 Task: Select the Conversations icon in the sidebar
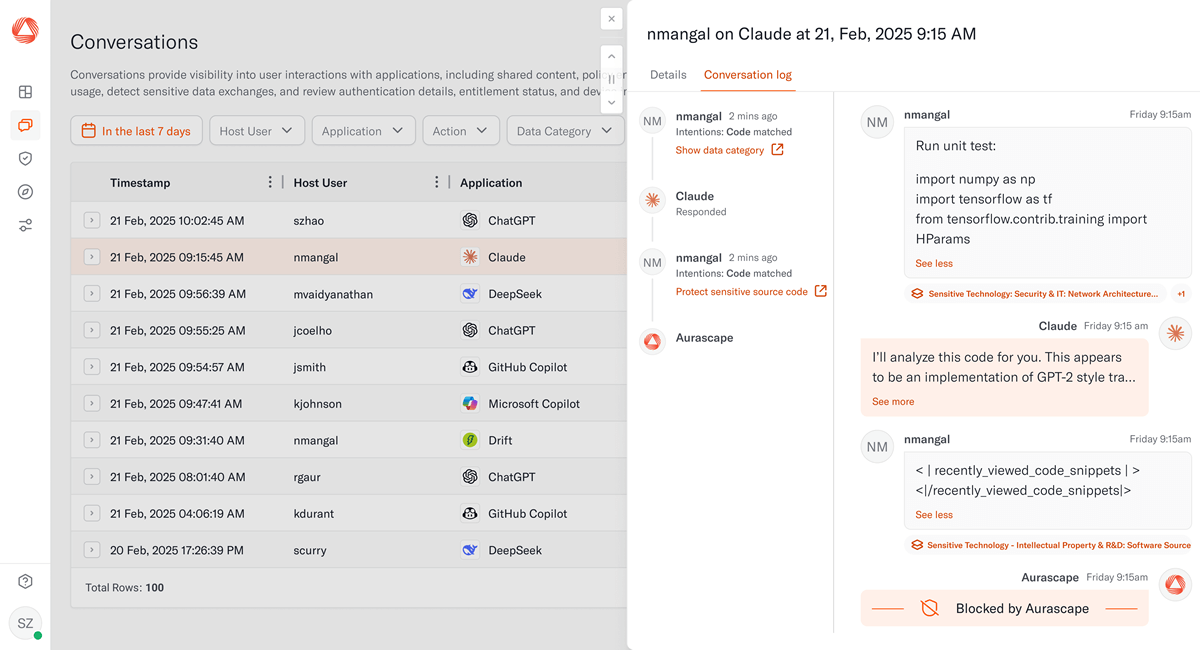click(25, 125)
